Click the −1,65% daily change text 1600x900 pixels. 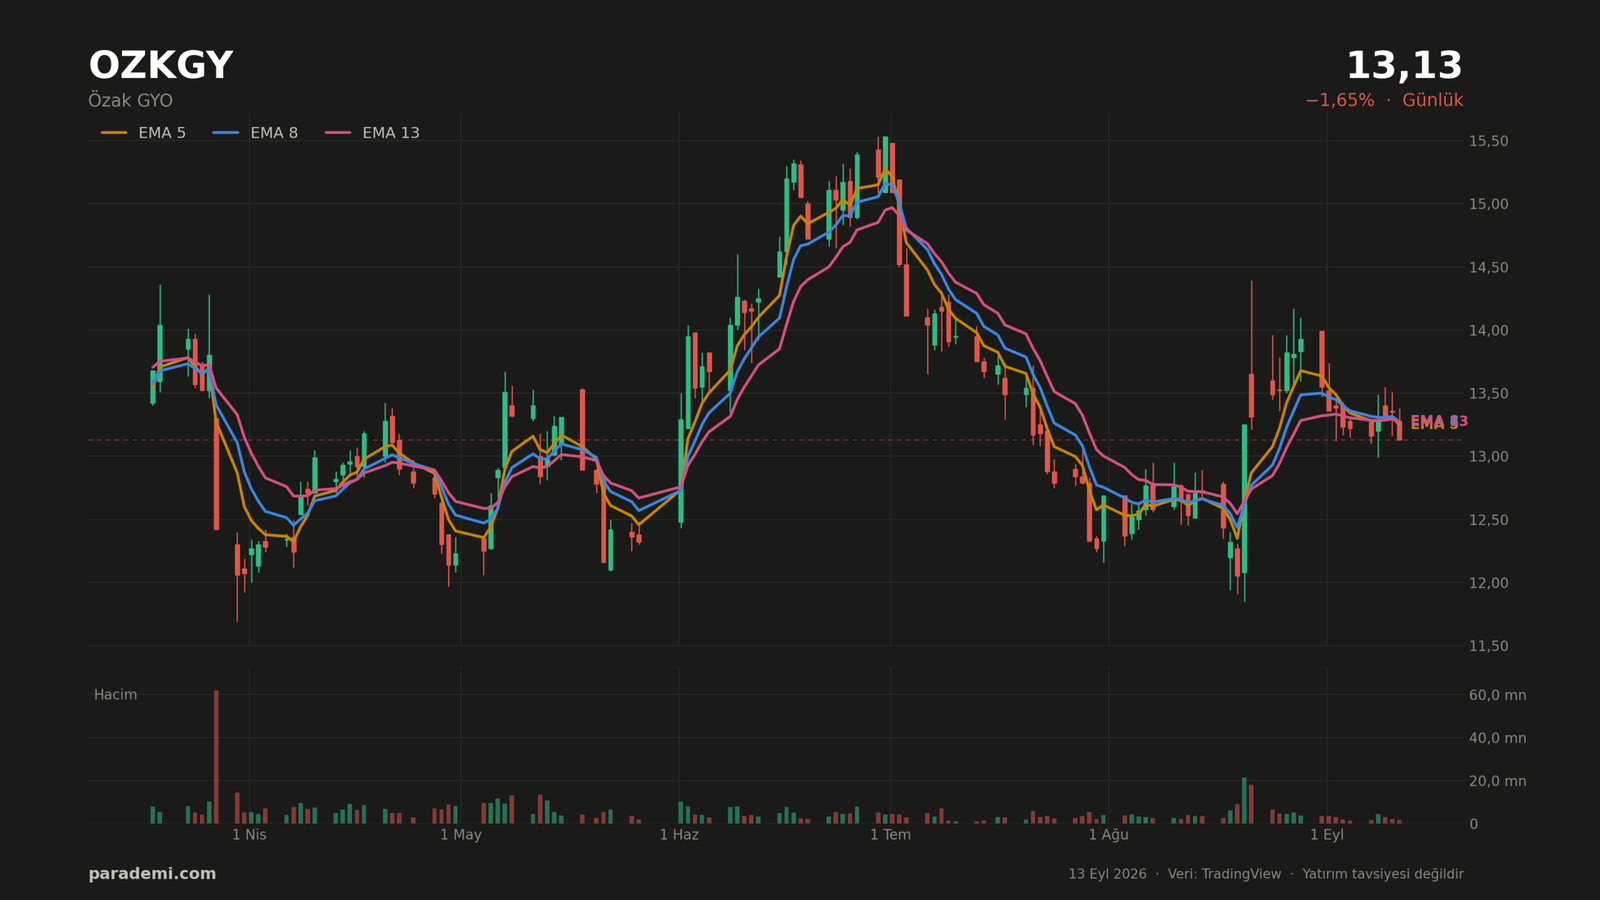point(1339,100)
